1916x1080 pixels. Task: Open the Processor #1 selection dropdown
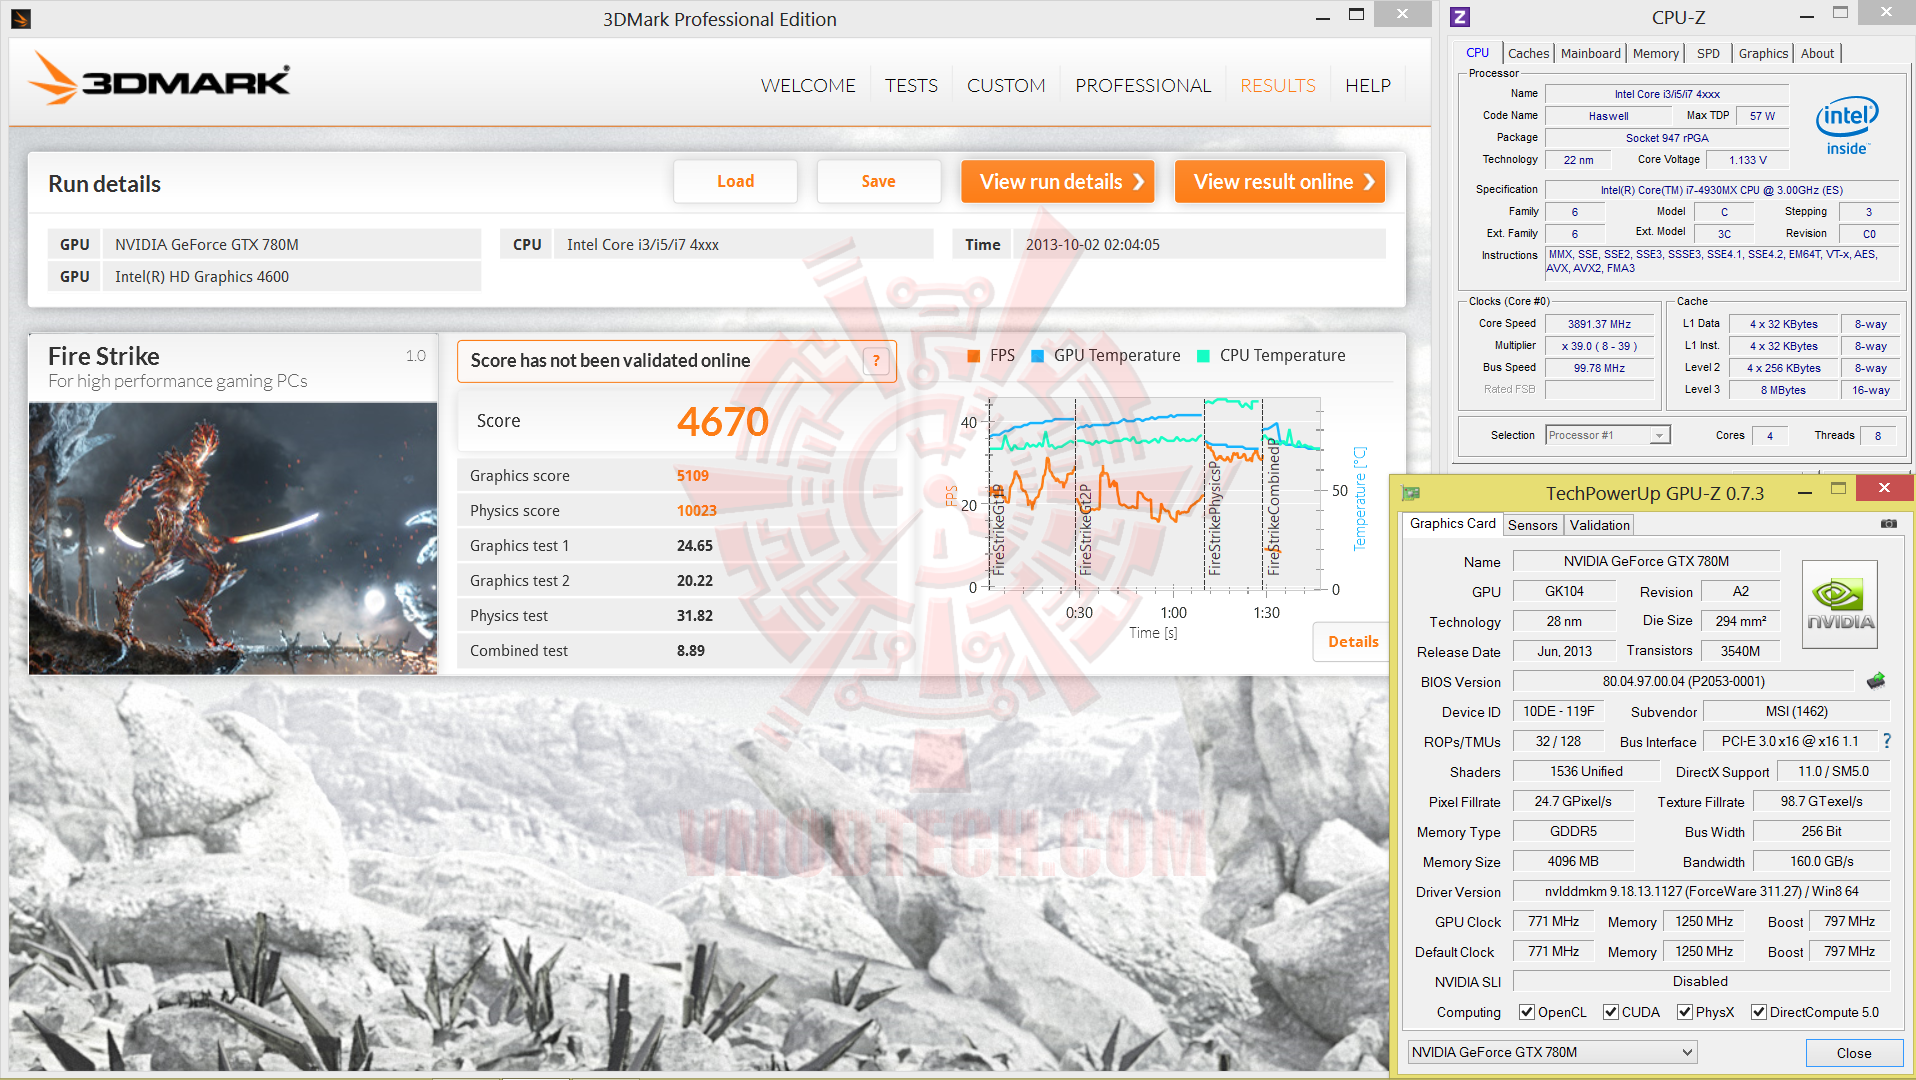[x=1608, y=435]
